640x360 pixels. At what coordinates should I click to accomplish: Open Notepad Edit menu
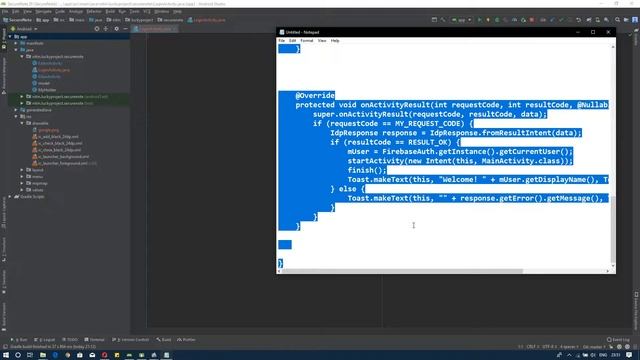(293, 41)
